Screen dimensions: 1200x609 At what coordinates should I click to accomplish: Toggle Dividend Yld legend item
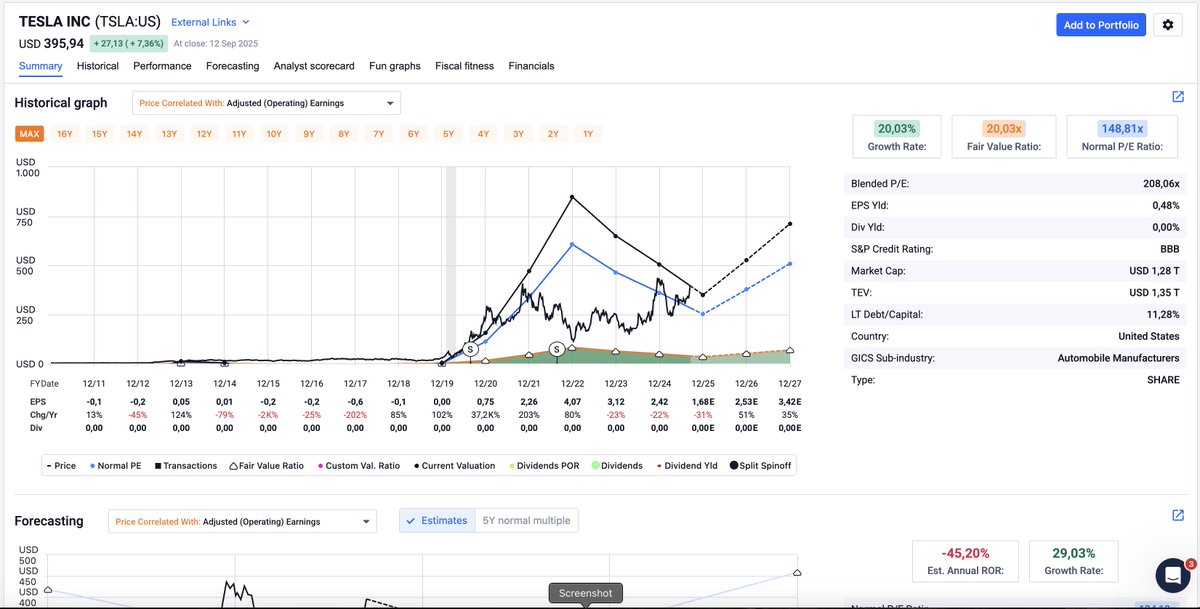point(687,466)
